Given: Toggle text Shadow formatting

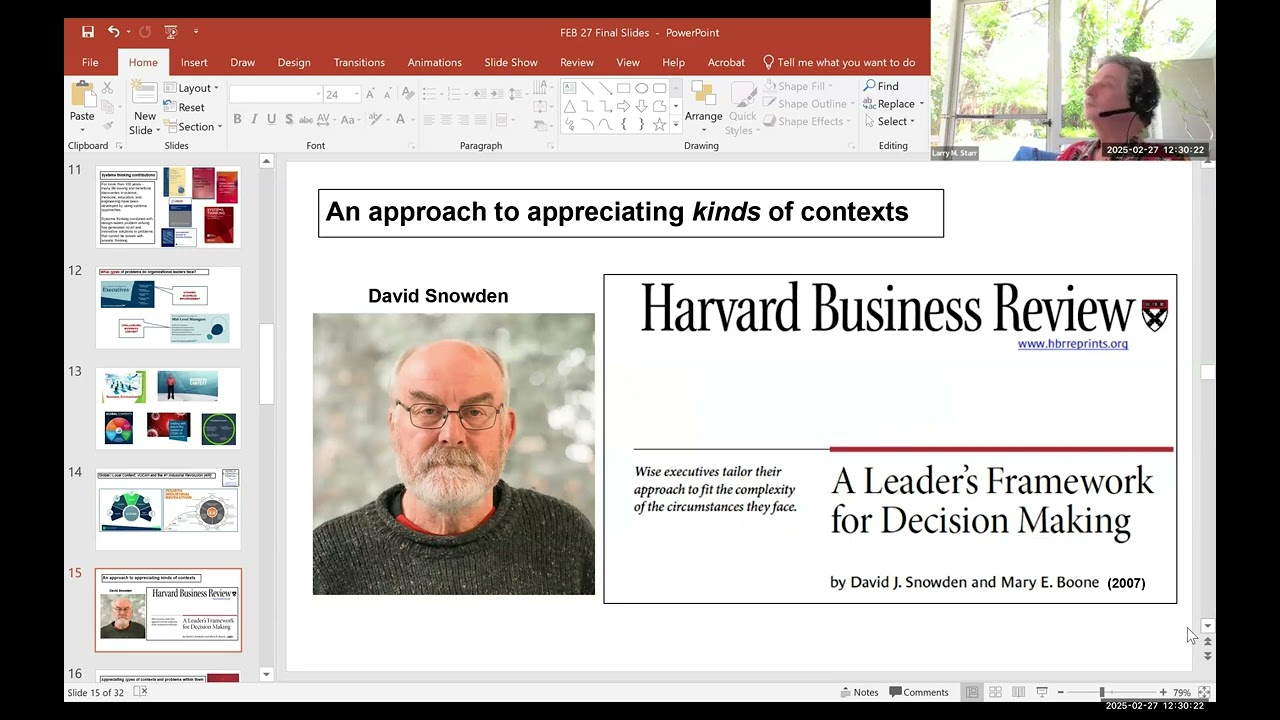Looking at the screenshot, I should [x=289, y=119].
